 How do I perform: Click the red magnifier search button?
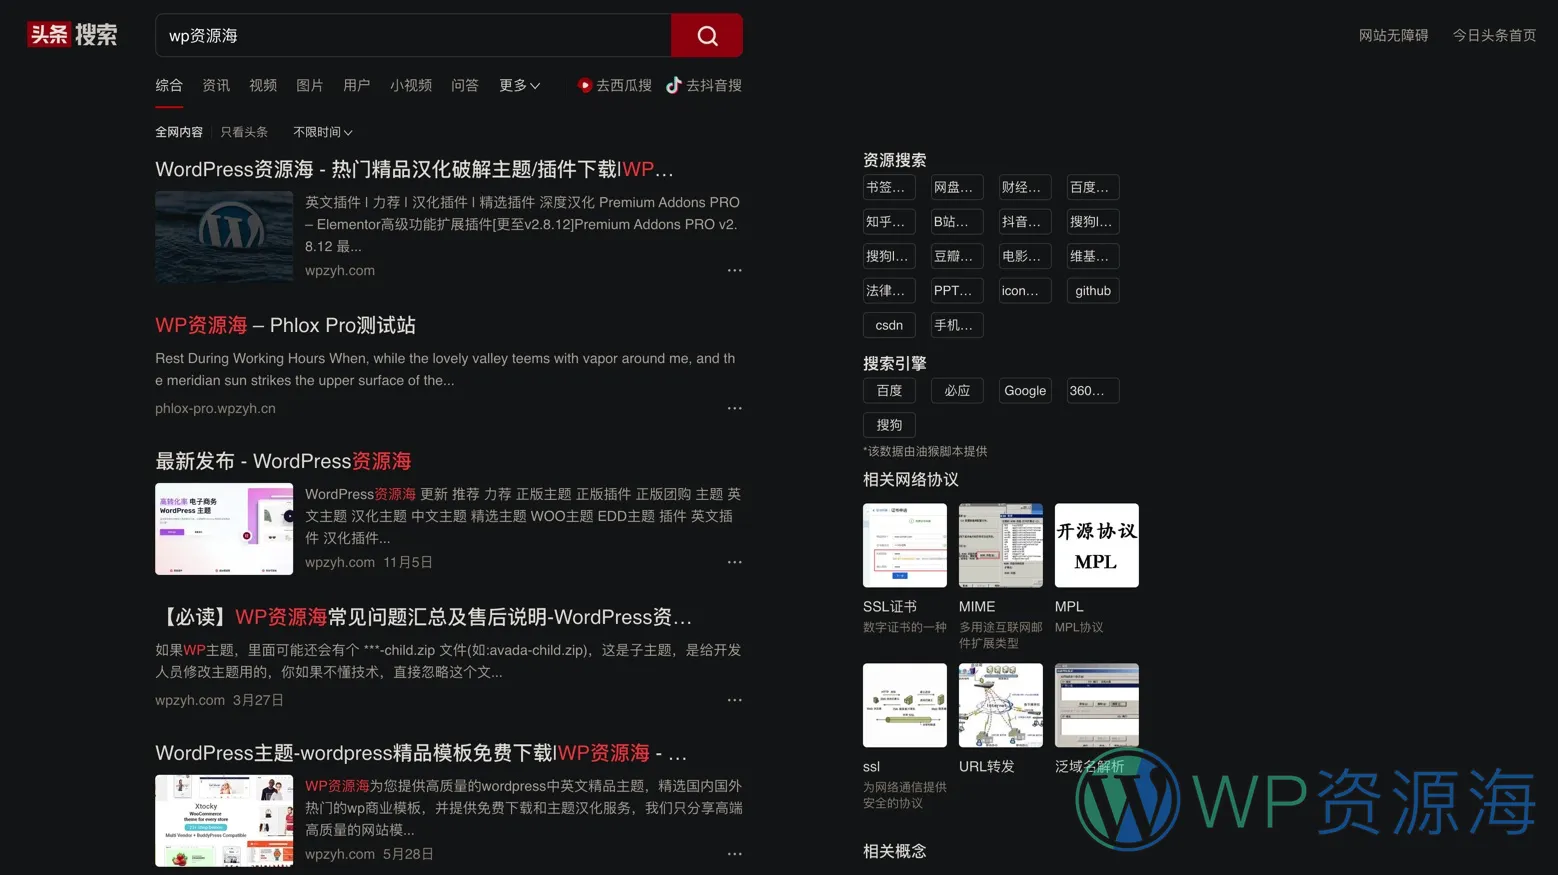[707, 36]
